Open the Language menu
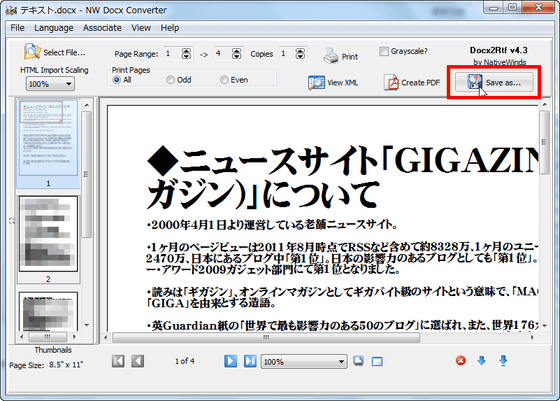The width and height of the screenshot is (560, 401). tap(54, 28)
